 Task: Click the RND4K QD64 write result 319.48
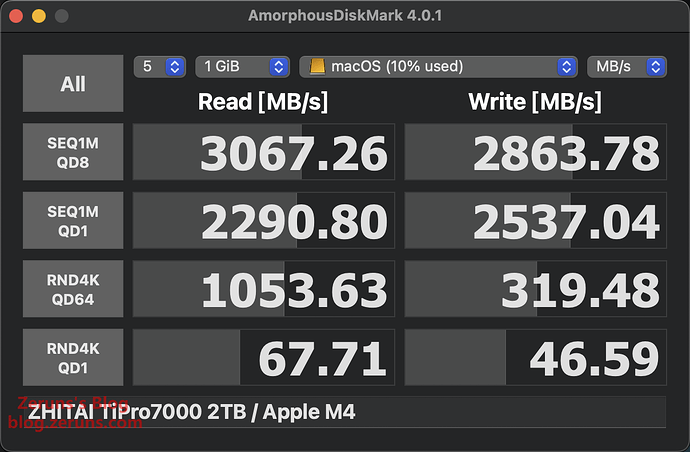pyautogui.click(x=536, y=289)
